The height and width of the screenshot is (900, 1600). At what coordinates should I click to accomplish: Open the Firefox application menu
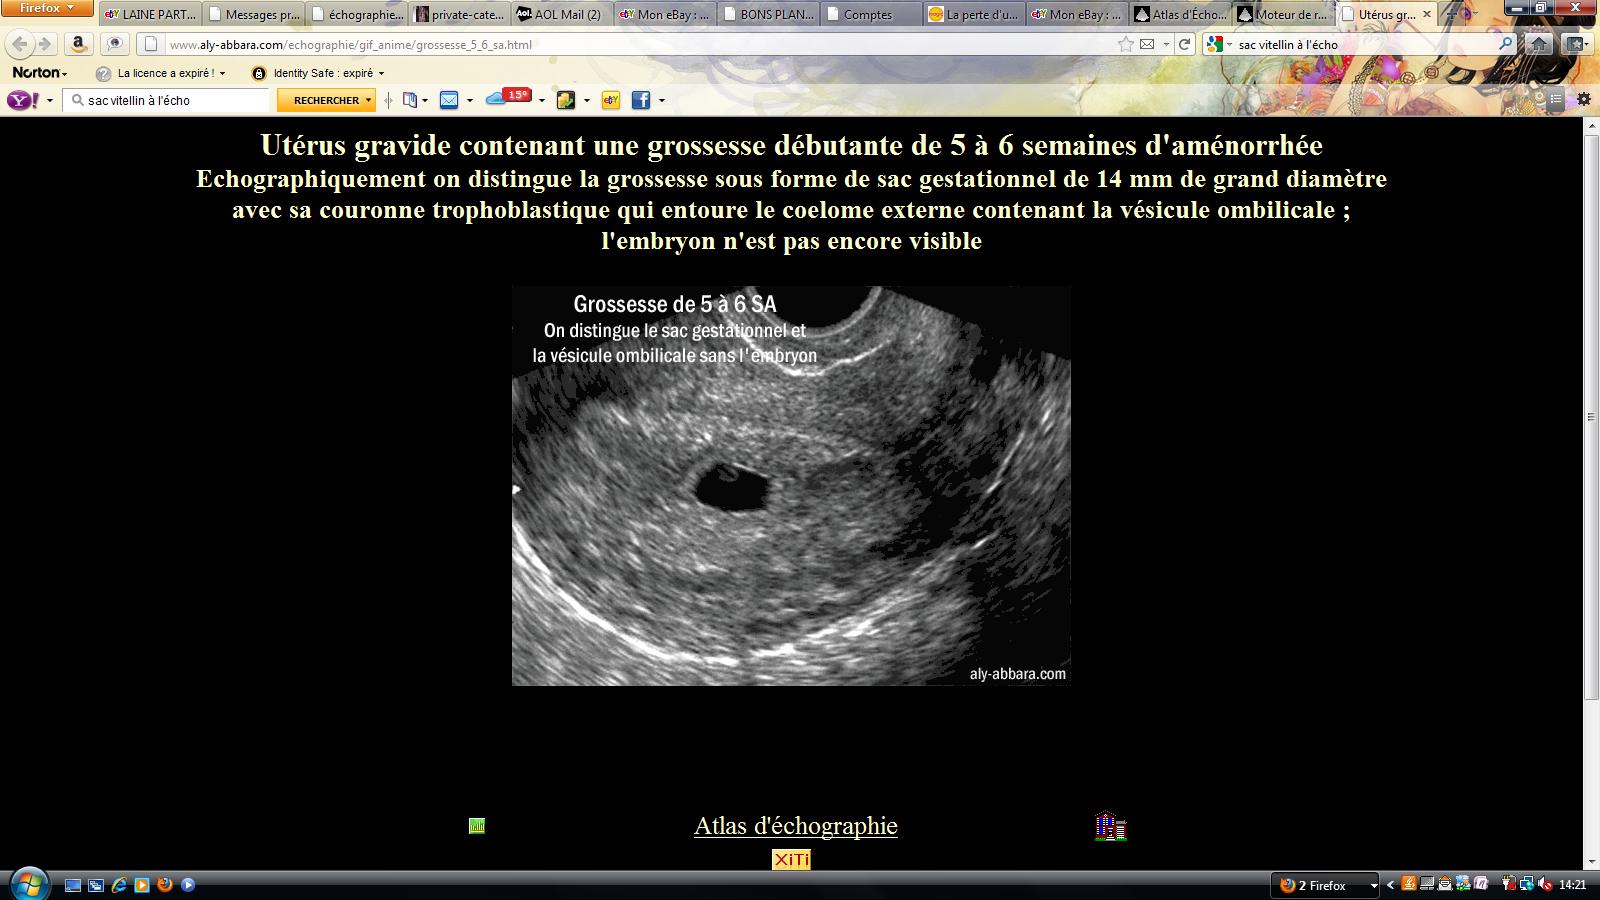click(47, 8)
